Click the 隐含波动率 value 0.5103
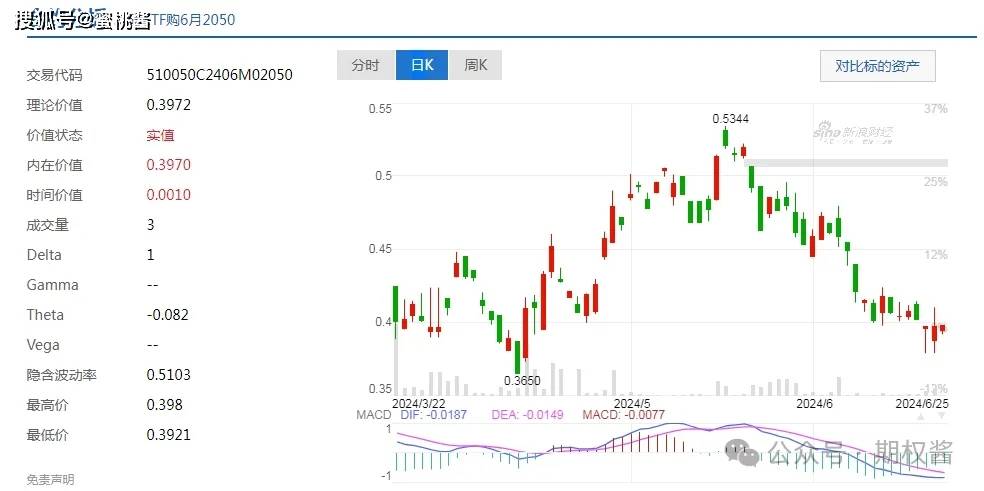 (168, 375)
